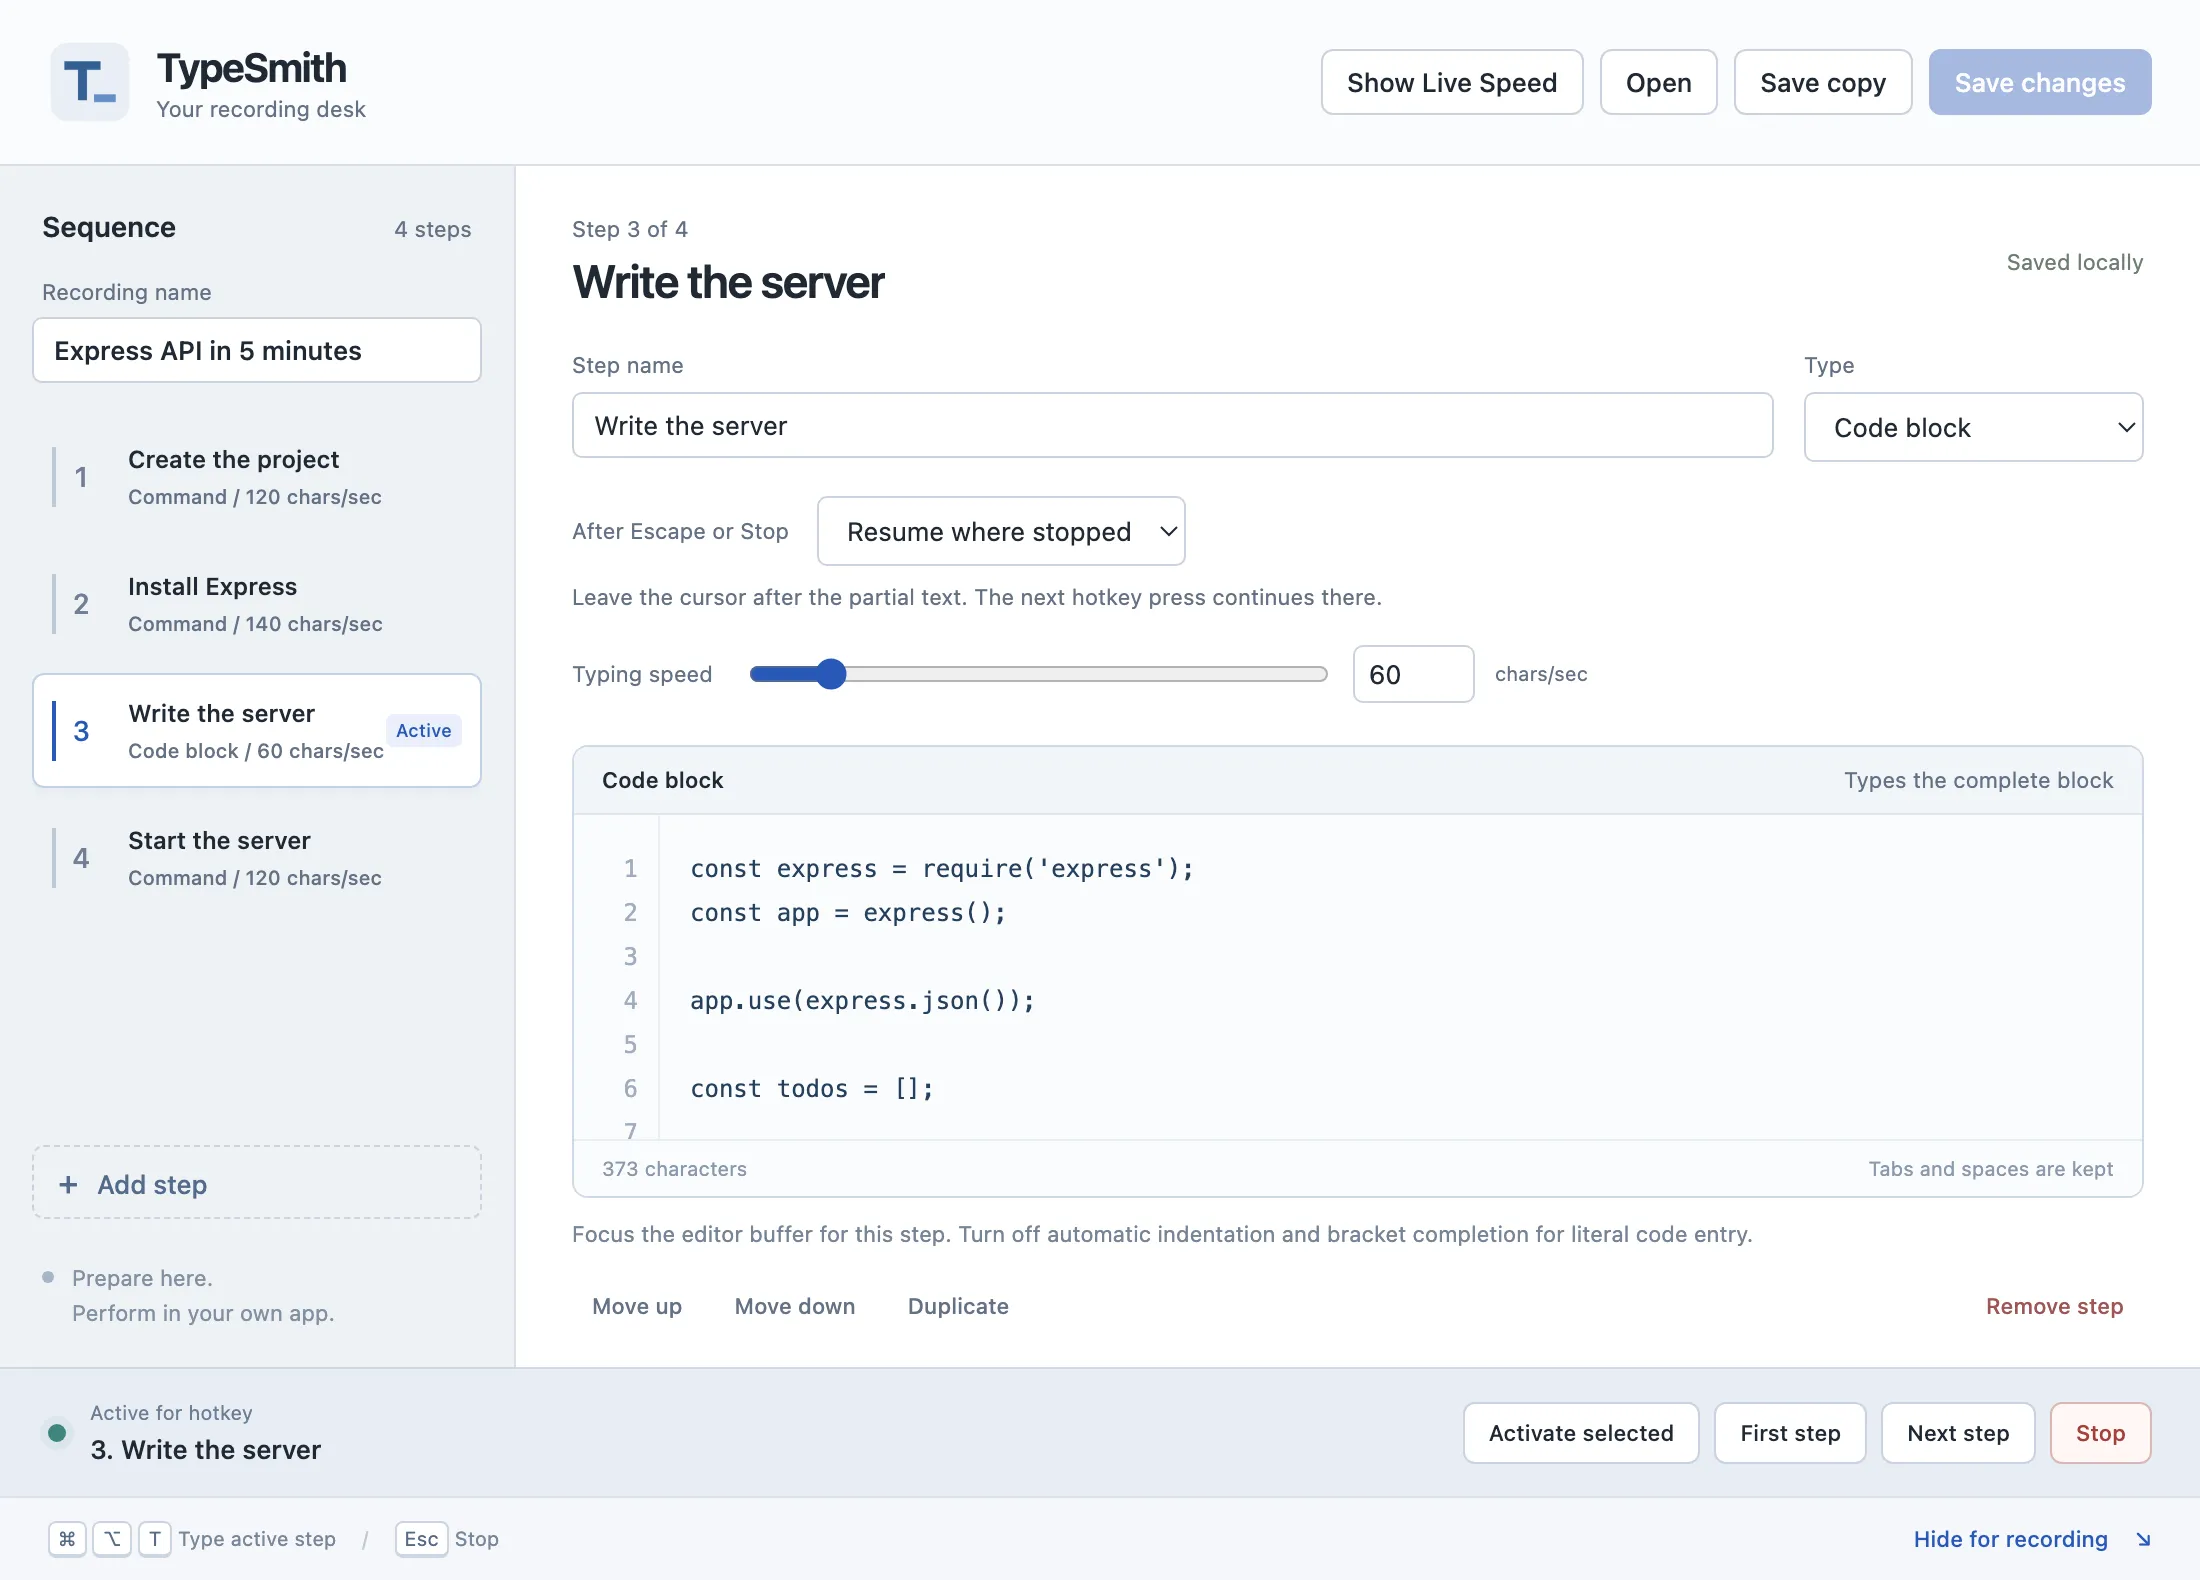
Task: Click the Active badge on step 3
Action: (423, 730)
